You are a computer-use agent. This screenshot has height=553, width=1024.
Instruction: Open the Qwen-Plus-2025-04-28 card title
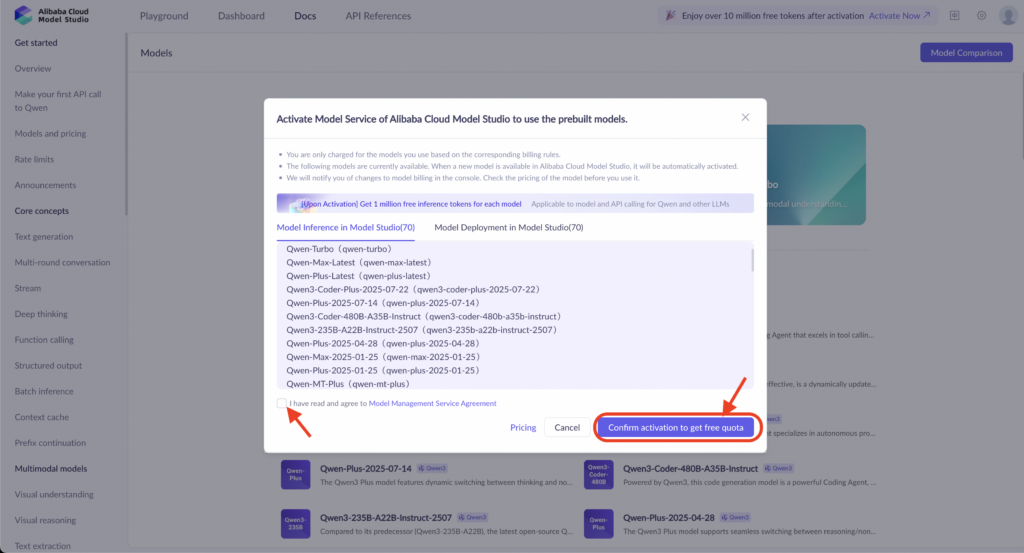(669, 518)
